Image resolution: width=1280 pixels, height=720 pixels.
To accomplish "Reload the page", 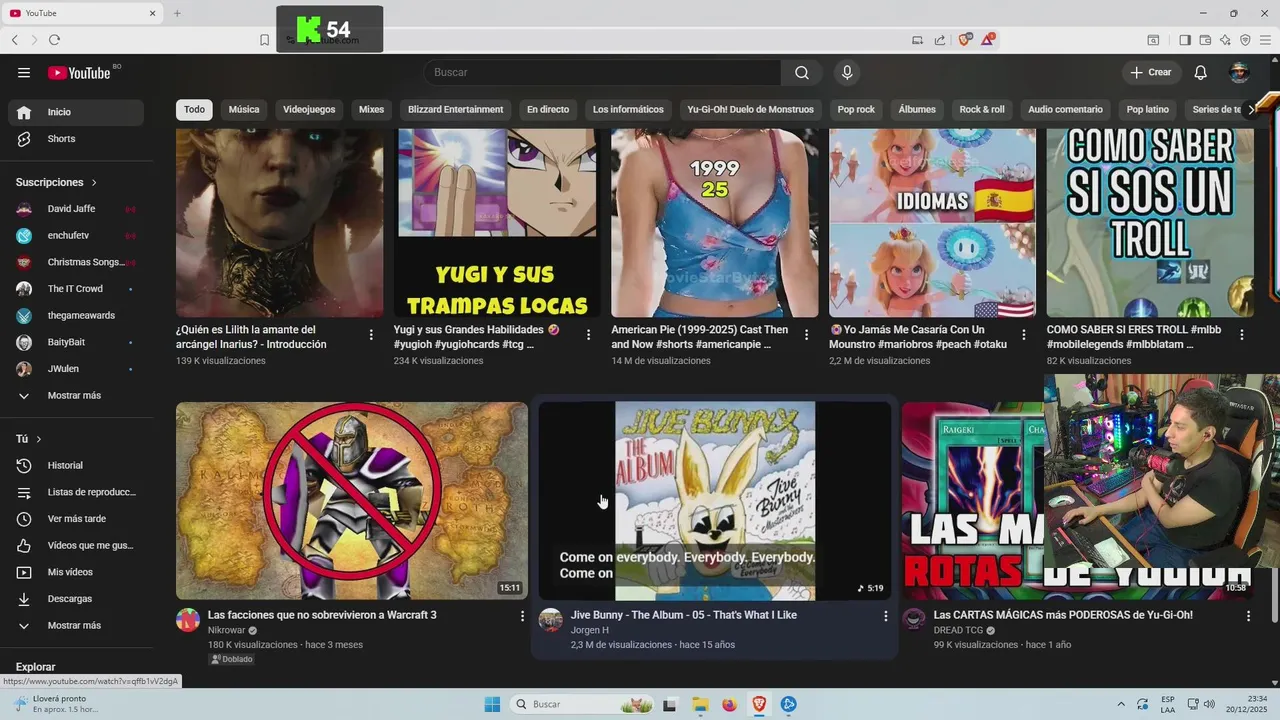I will [x=54, y=40].
